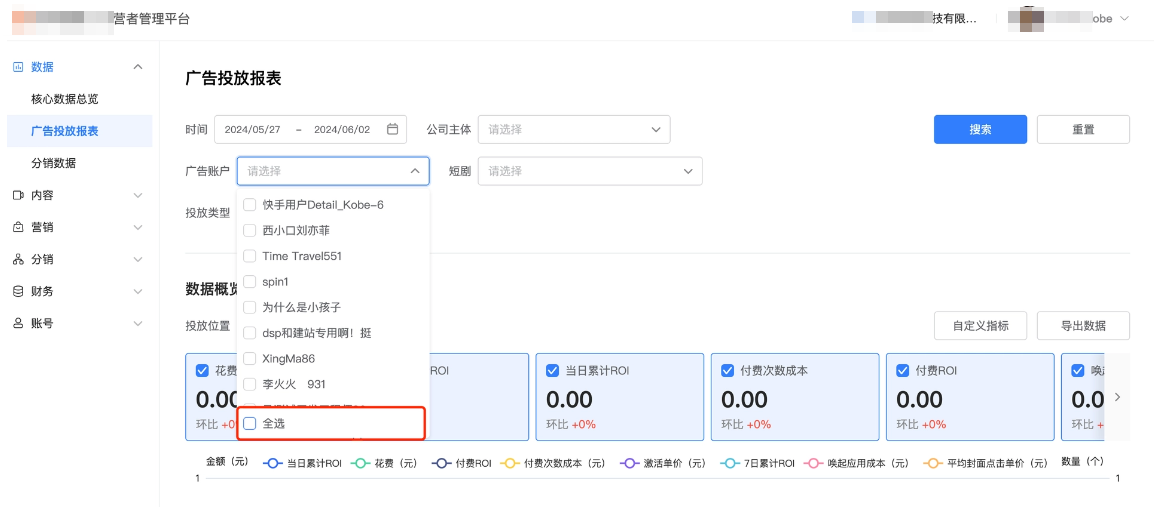
Task: Expand the 账号 sidebar section
Action: pyautogui.click(x=138, y=323)
